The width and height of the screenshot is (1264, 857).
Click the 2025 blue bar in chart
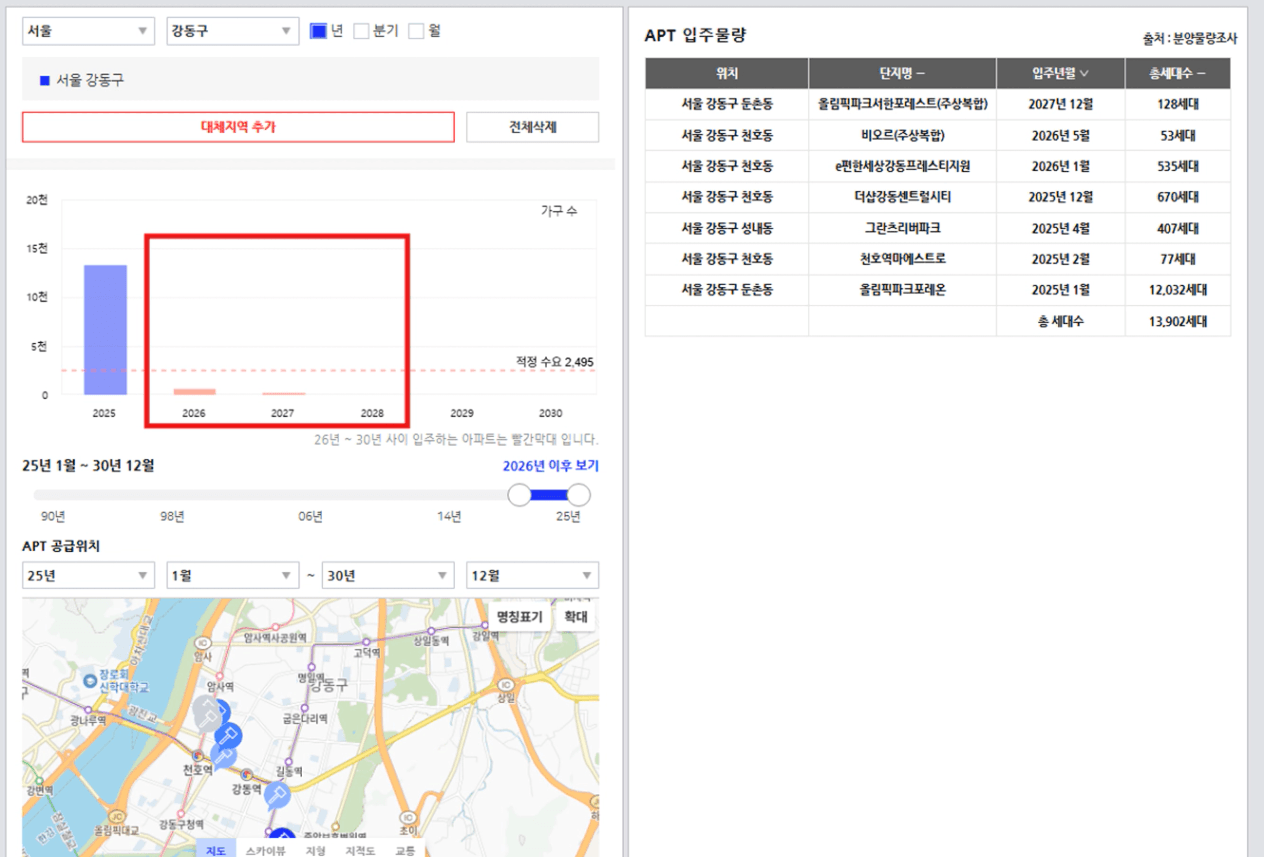pyautogui.click(x=105, y=330)
